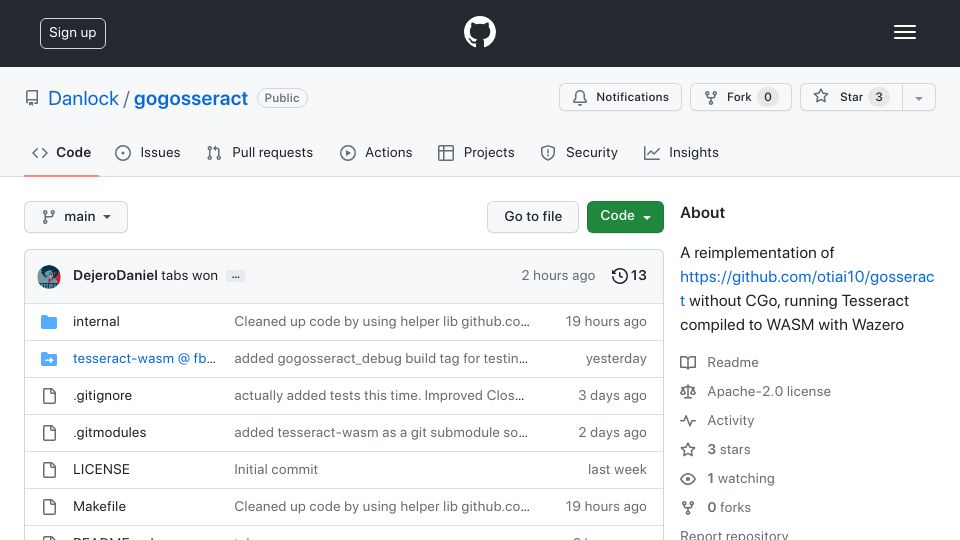Click the Activity pulse icon
960x540 pixels.
688,421
